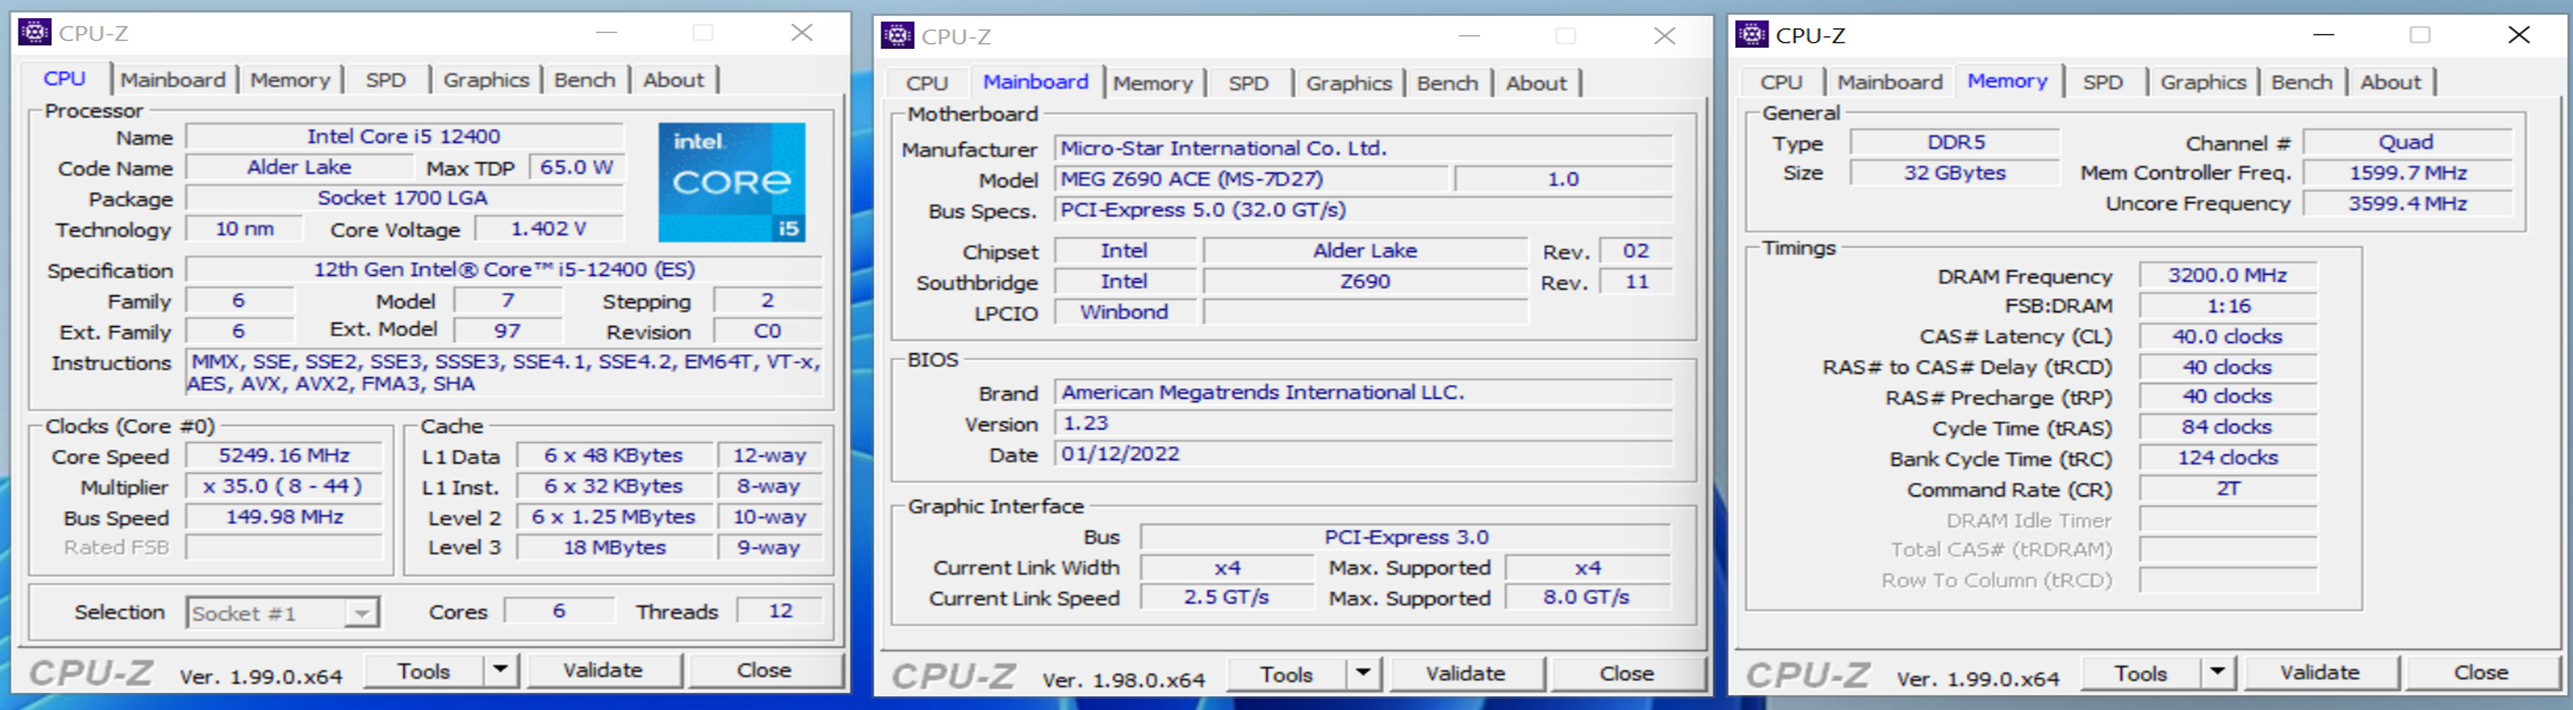Open Tools dropdown arrow in left window
Screen dimensions: 2573x710
click(500, 670)
